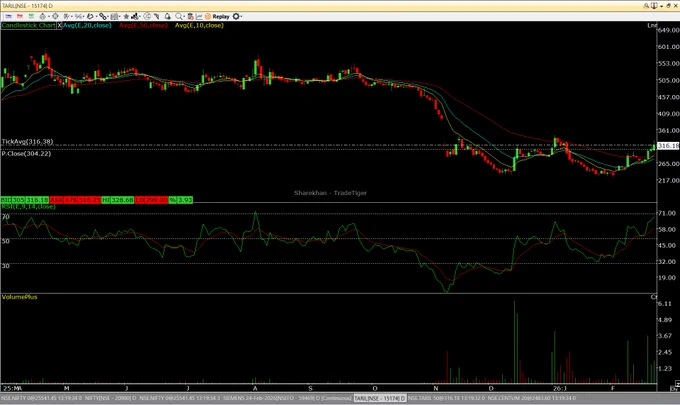Click the line chart icon beside Replay

coord(199,16)
